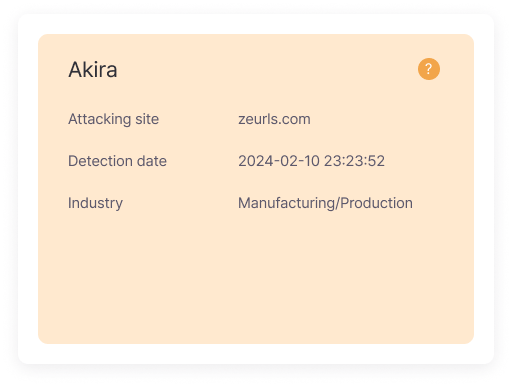Click the letter A in Akira heading

tap(75, 70)
